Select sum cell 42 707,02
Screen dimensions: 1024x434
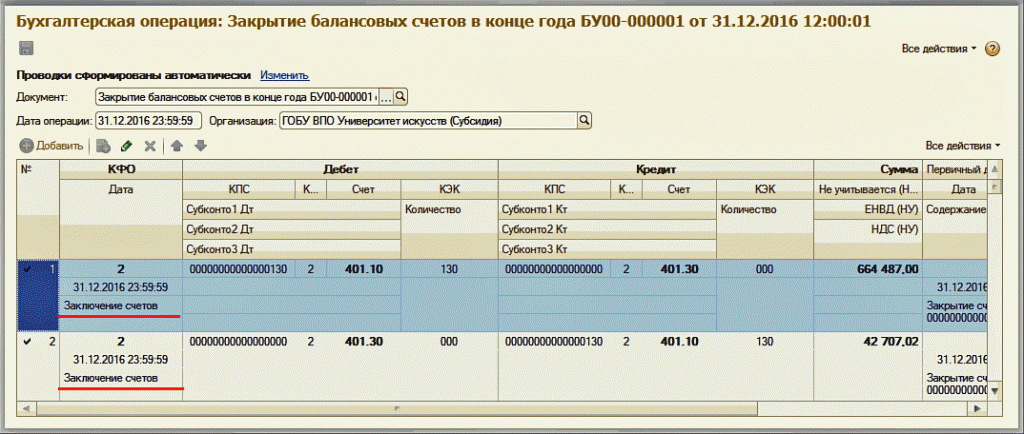click(868, 341)
